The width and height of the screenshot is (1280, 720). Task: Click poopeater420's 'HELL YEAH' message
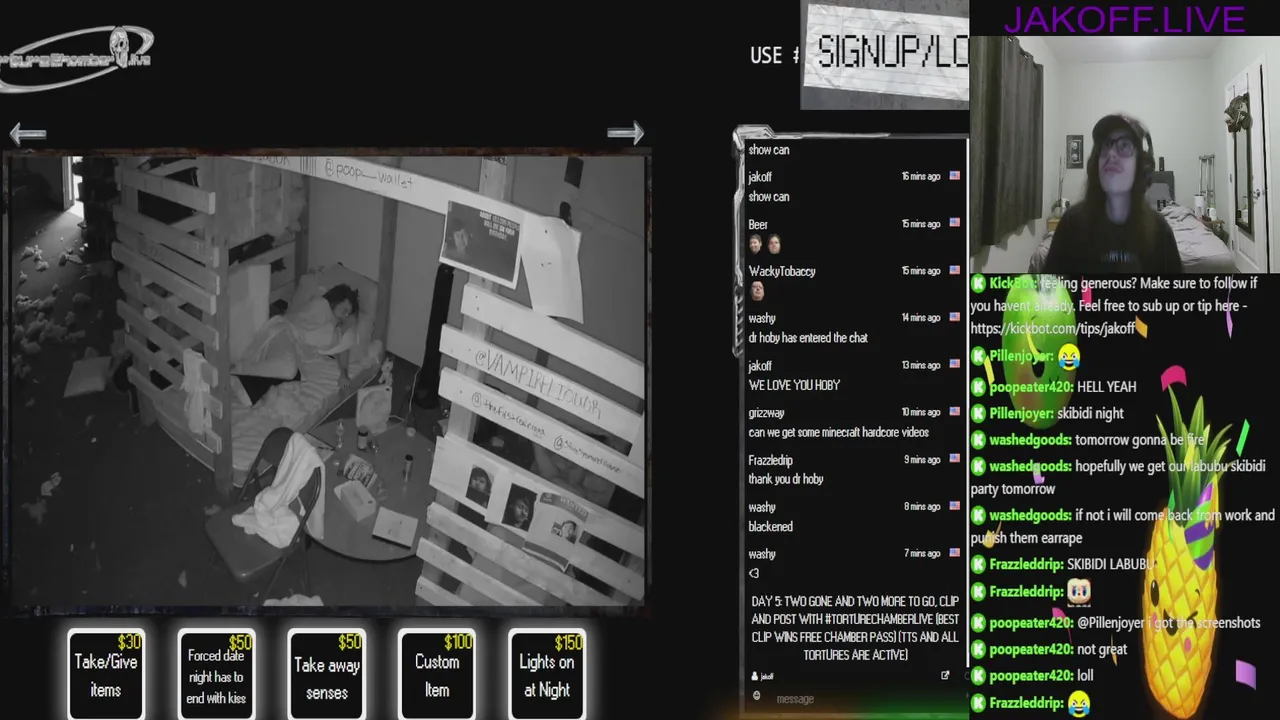[x=1106, y=387]
